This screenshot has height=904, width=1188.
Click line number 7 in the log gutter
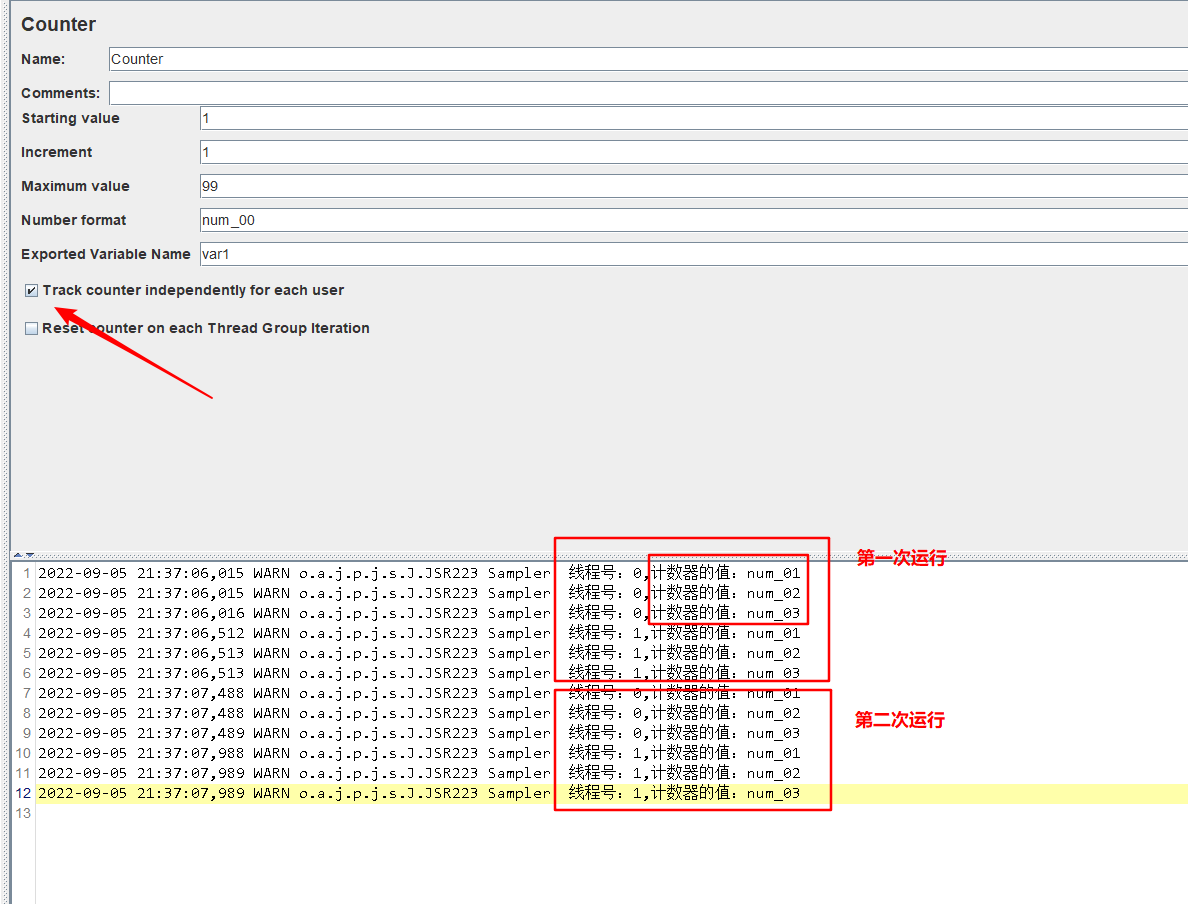click(26, 693)
